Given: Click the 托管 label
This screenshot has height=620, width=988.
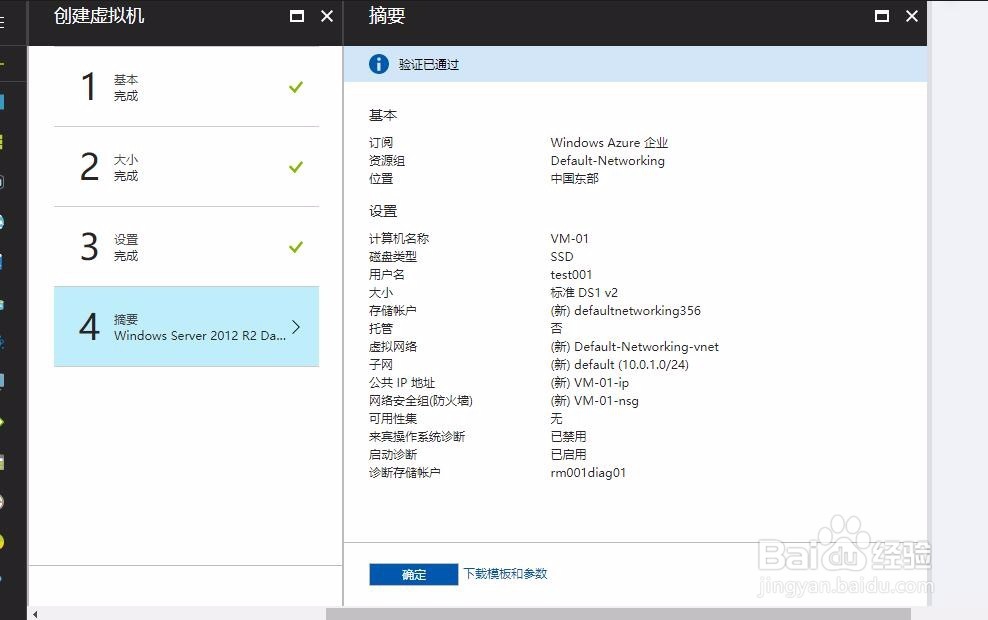Looking at the screenshot, I should point(381,328).
